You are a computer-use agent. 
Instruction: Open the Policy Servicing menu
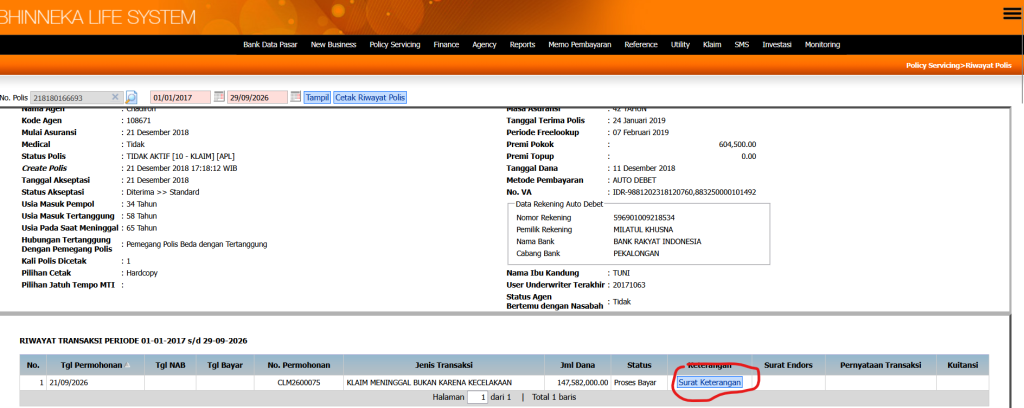tap(394, 45)
